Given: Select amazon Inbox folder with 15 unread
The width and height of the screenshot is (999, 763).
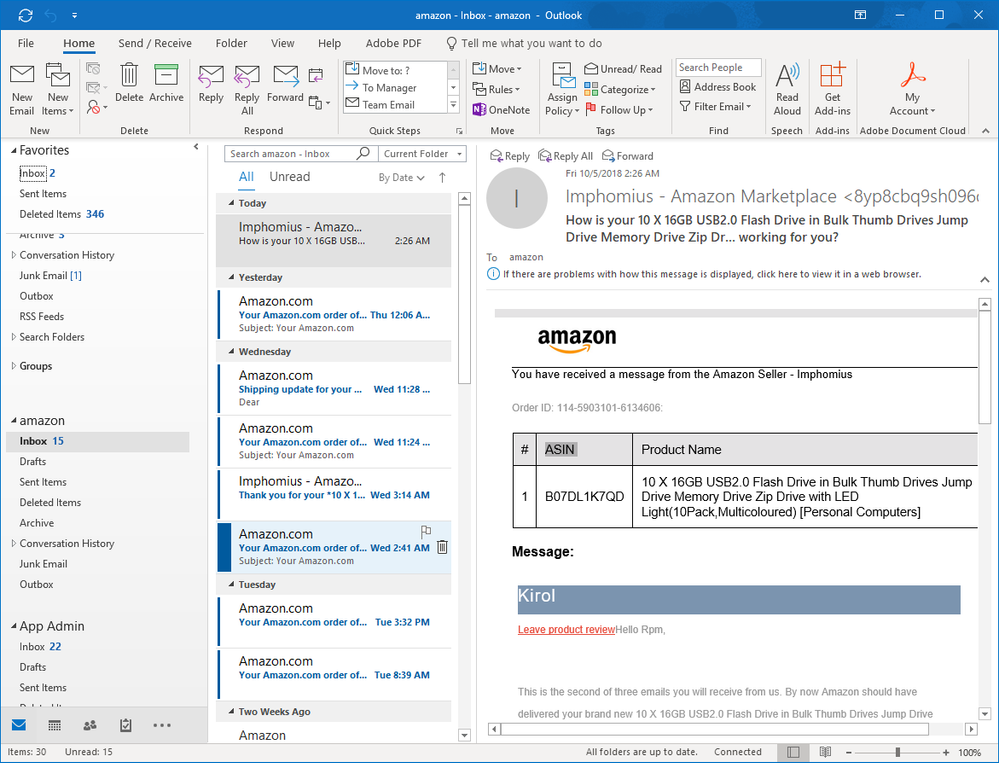Looking at the screenshot, I should (97, 441).
